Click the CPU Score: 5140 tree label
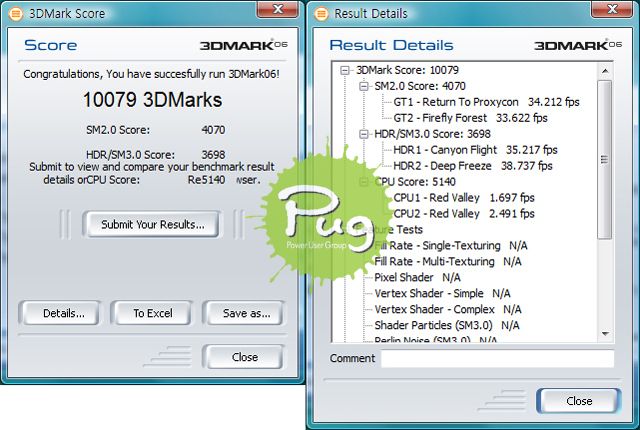The image size is (640, 430). (415, 182)
